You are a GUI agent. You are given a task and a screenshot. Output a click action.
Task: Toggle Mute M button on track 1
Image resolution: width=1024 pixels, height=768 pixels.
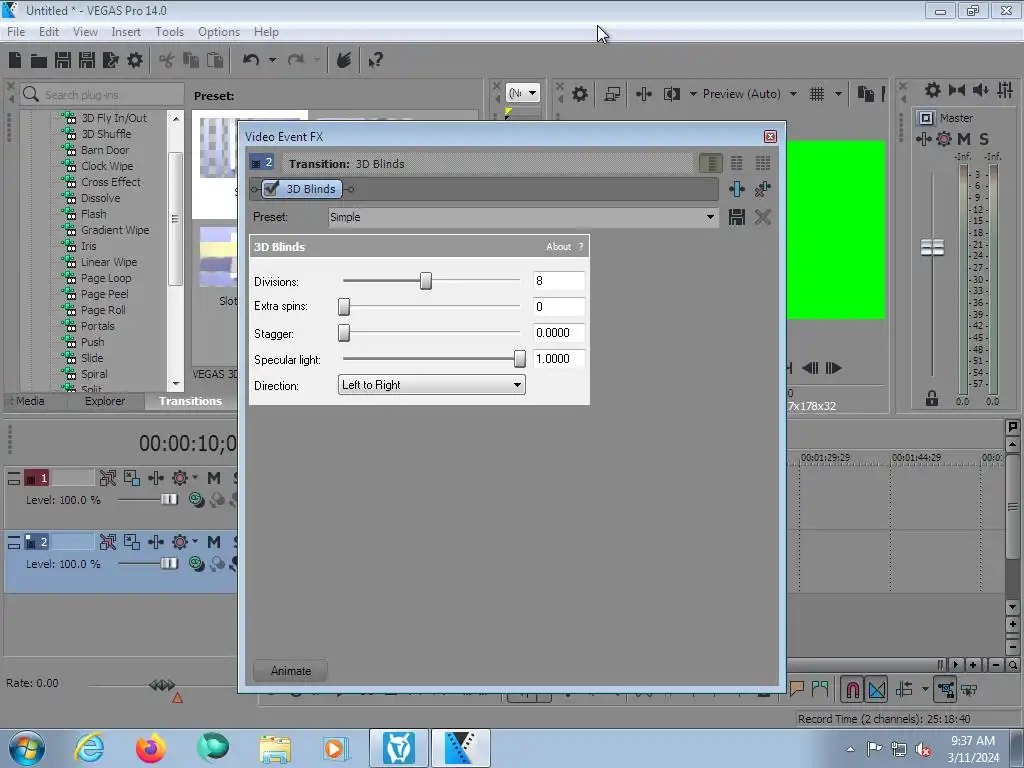(214, 479)
